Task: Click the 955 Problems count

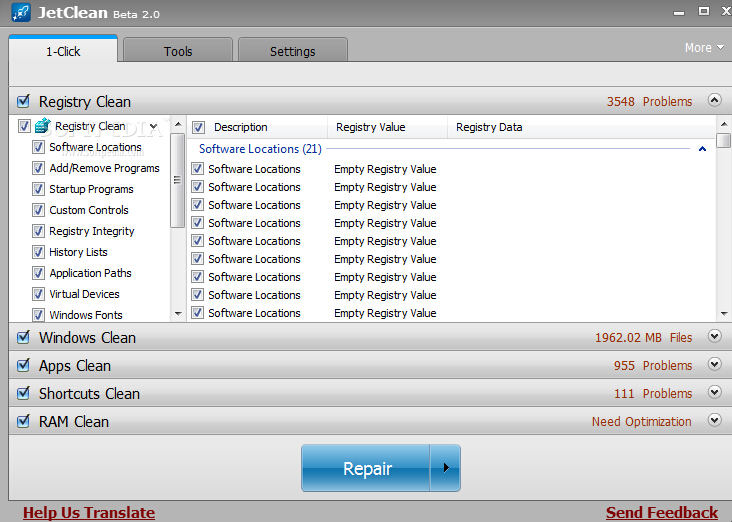Action: (653, 365)
